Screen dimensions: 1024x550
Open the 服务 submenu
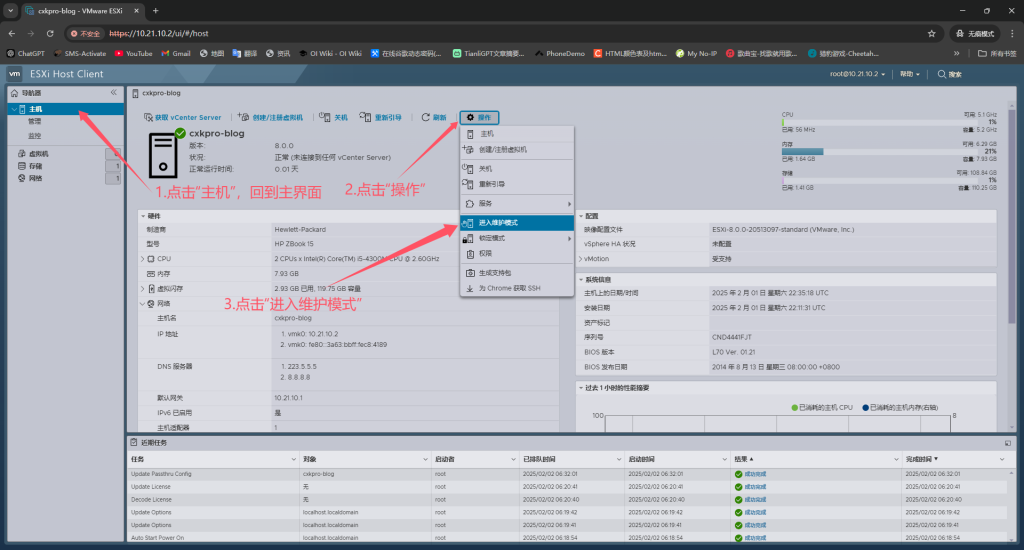tap(517, 204)
